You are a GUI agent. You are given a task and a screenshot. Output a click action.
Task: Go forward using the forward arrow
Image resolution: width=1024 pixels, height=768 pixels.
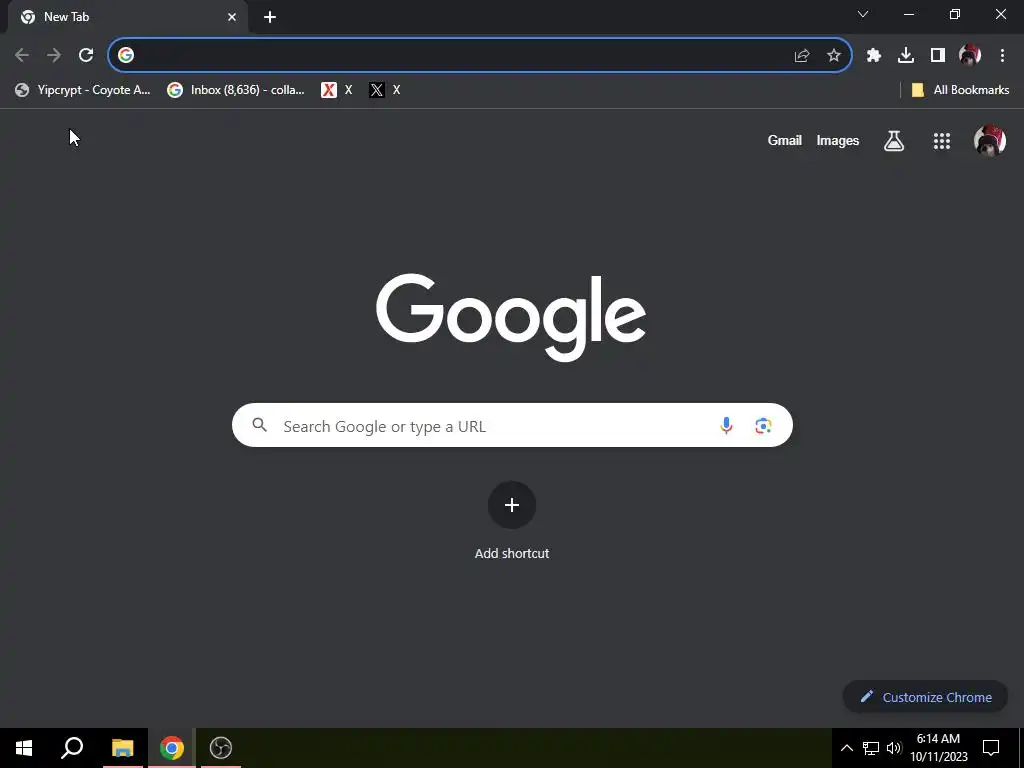click(54, 56)
